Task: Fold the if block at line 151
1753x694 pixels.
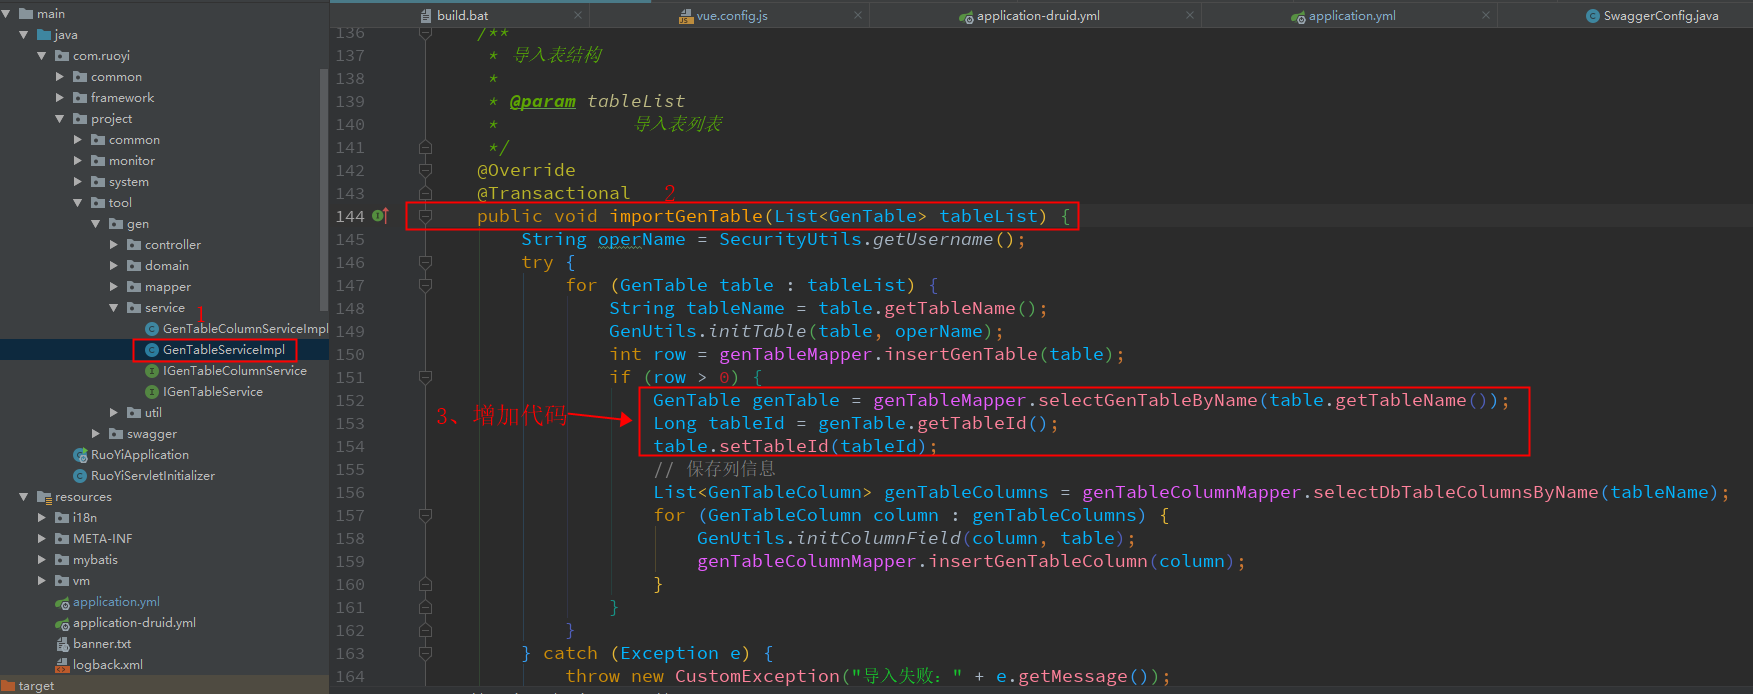Action: pos(425,377)
